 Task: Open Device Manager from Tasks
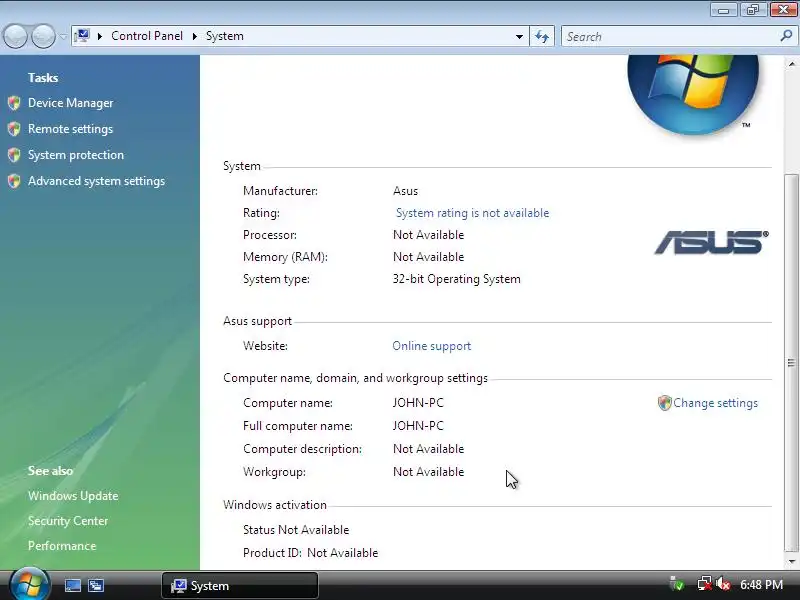[x=70, y=103]
